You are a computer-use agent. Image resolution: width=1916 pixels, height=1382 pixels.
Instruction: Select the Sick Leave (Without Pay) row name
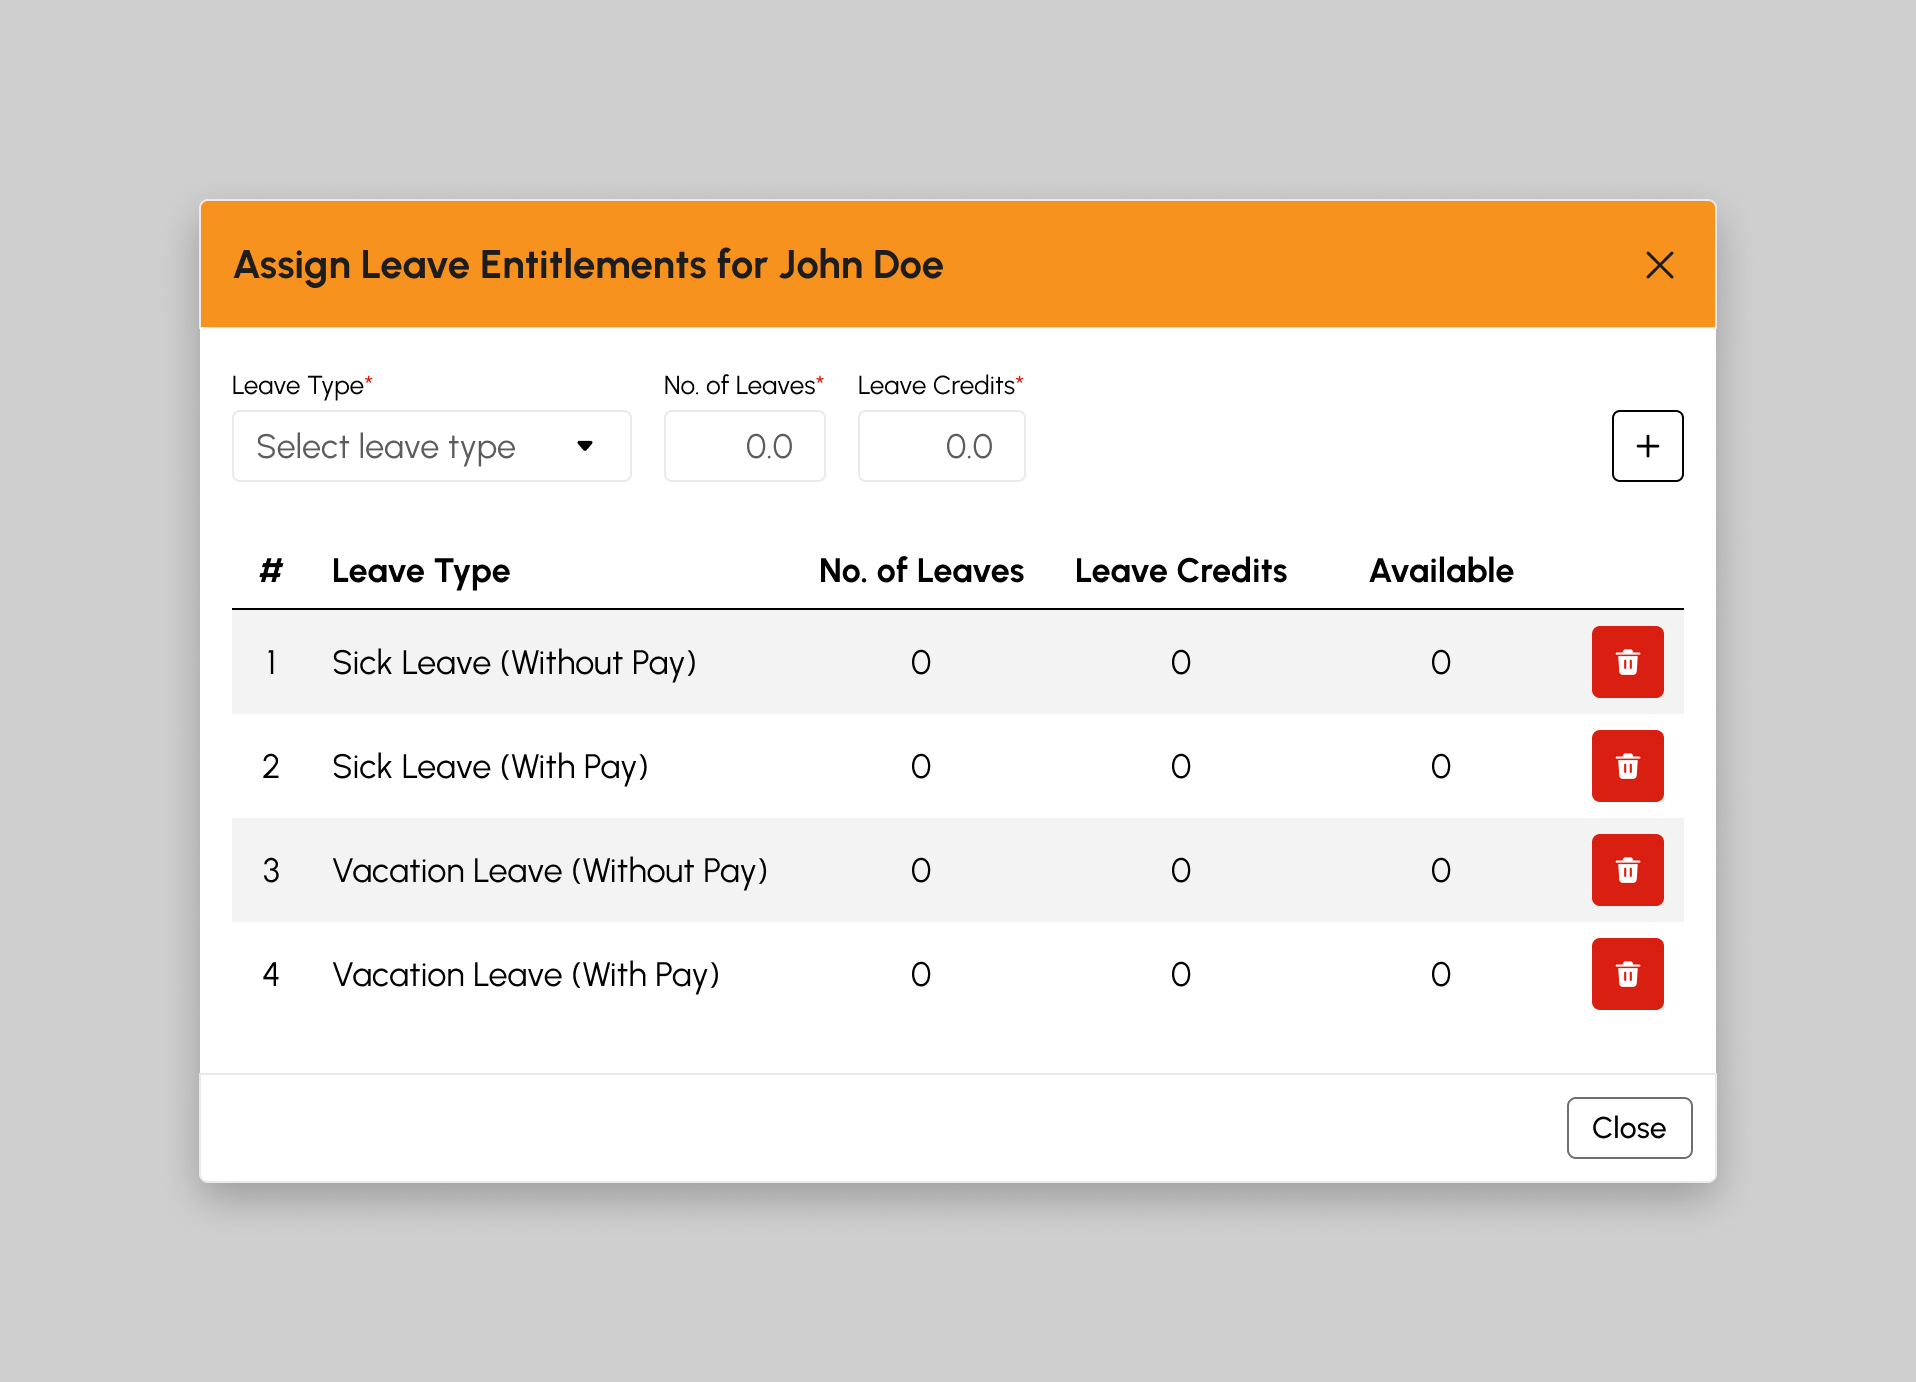tap(514, 663)
